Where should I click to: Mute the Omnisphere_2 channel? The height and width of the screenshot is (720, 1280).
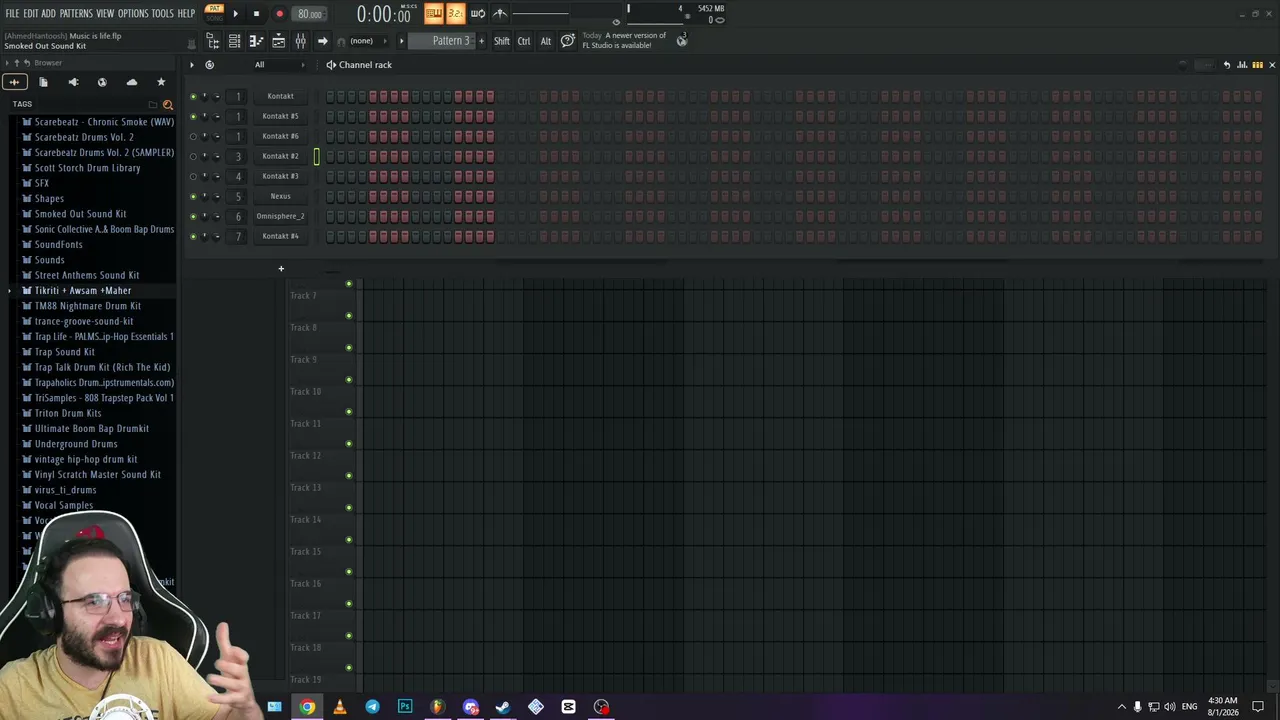click(x=193, y=216)
